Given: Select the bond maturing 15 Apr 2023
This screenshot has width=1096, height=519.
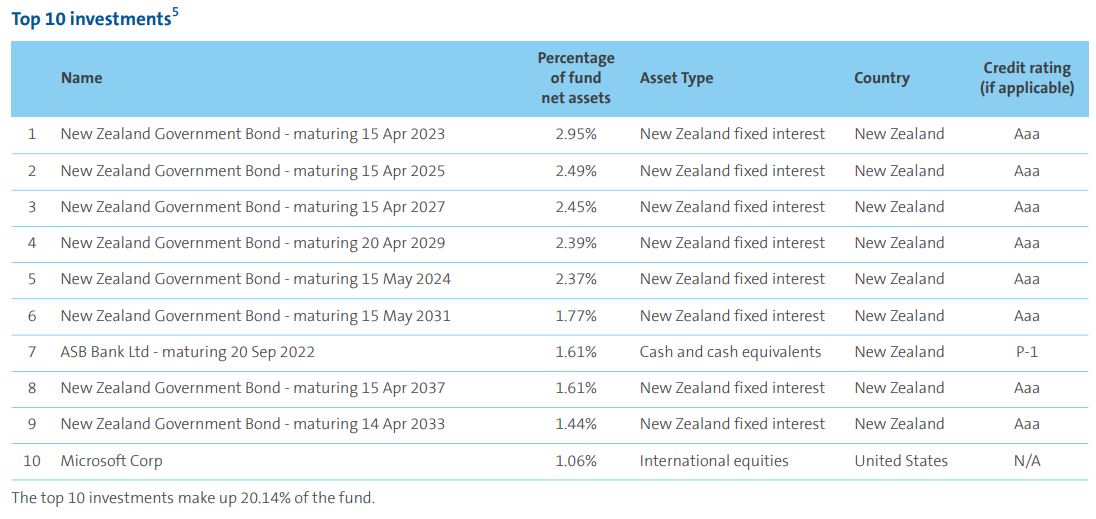Looking at the screenshot, I should click(252, 134).
